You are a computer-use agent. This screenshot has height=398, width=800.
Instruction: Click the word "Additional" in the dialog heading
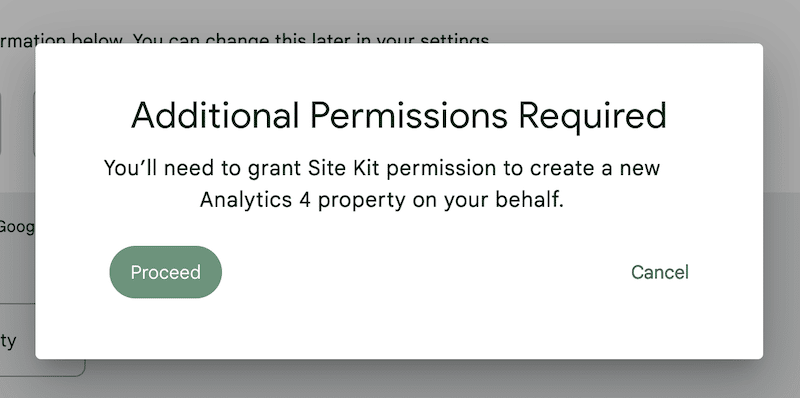(215, 115)
